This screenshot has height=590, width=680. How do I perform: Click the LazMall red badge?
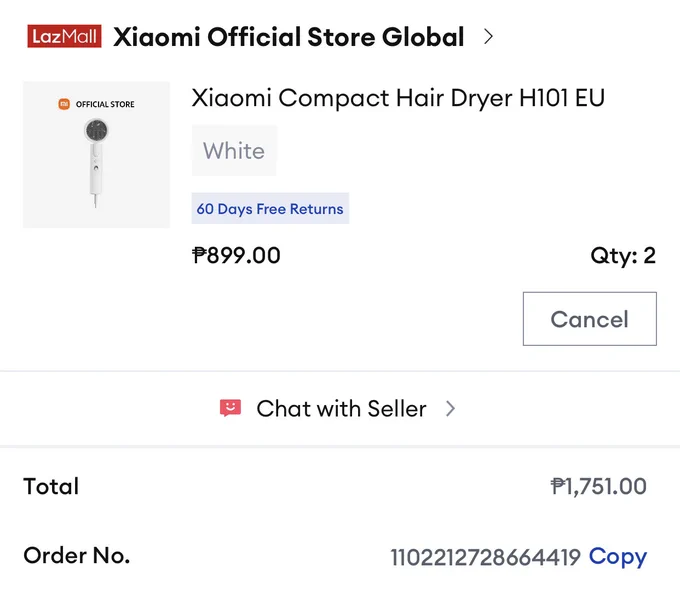(64, 36)
